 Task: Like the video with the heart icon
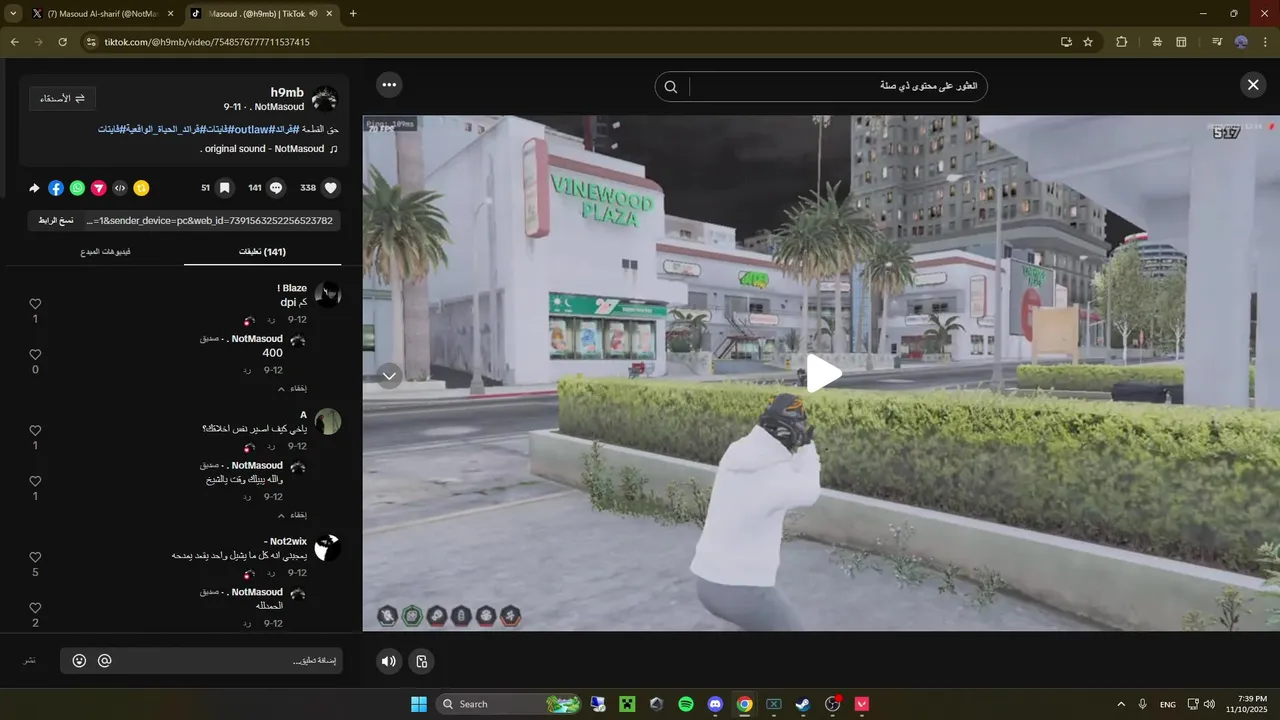click(331, 188)
